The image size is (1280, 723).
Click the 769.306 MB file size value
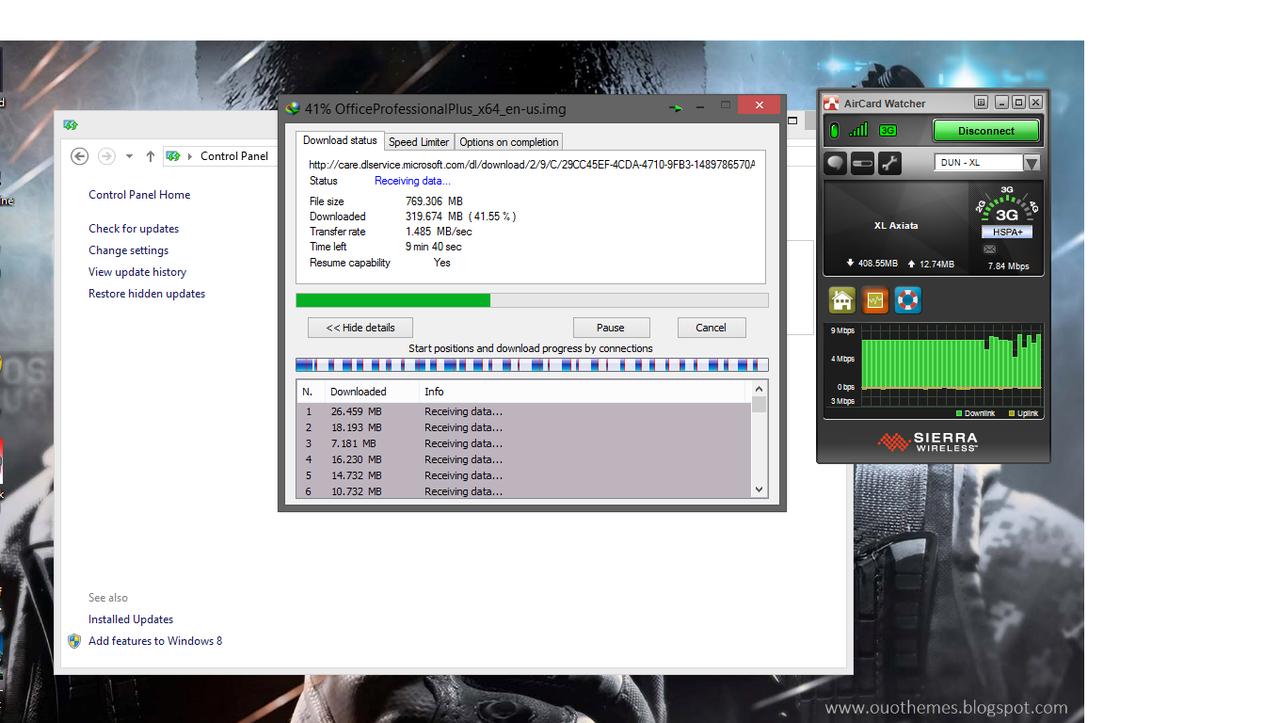pyautogui.click(x=434, y=201)
